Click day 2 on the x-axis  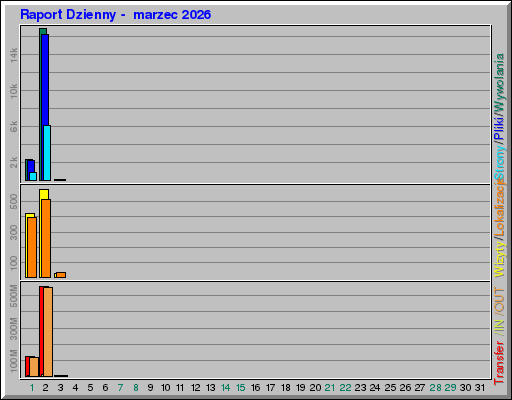pyautogui.click(x=46, y=388)
